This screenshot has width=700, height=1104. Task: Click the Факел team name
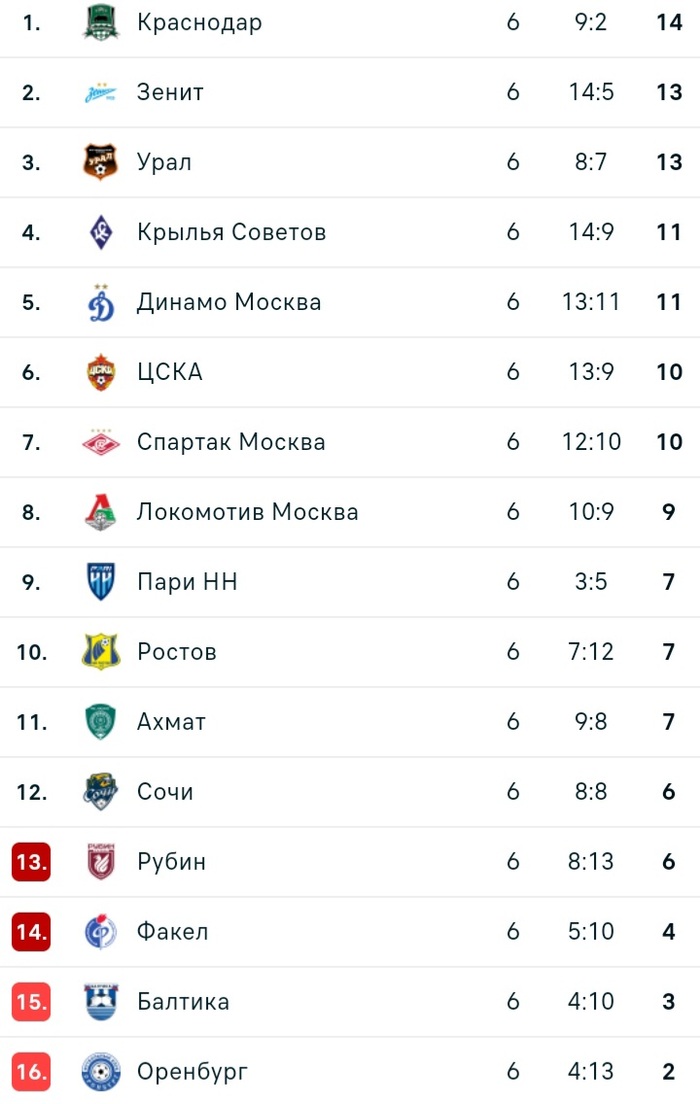(172, 932)
